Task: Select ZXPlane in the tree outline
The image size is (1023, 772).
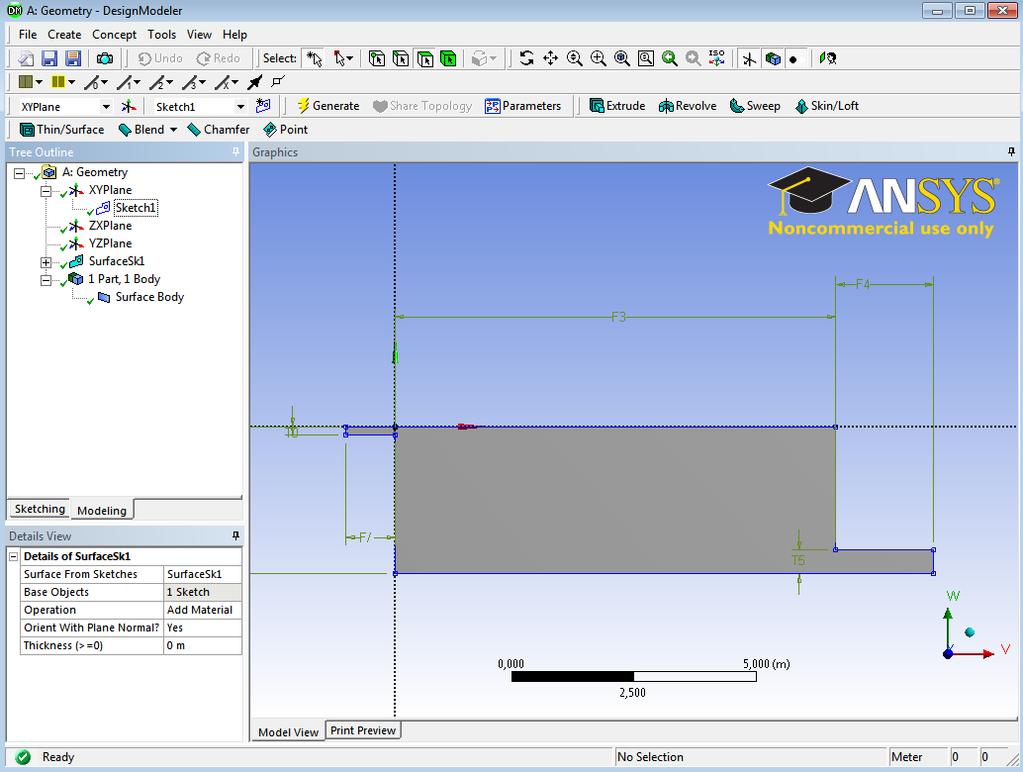Action: [x=110, y=225]
